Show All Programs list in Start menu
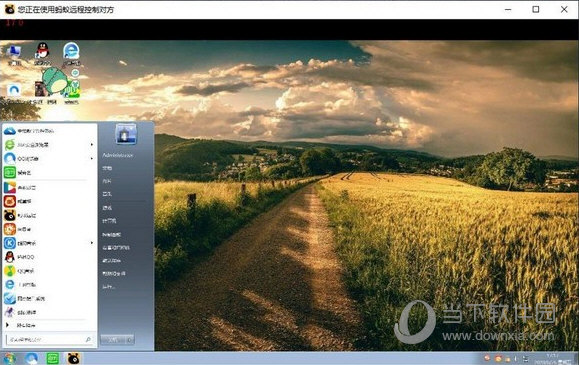Screen dimensions: 579x365 tap(26, 325)
